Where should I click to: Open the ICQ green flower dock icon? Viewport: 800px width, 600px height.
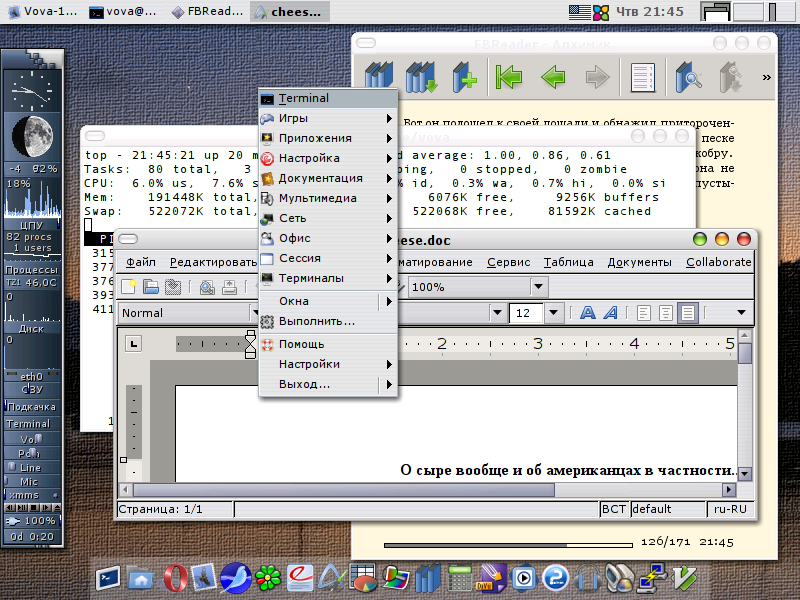coord(267,578)
